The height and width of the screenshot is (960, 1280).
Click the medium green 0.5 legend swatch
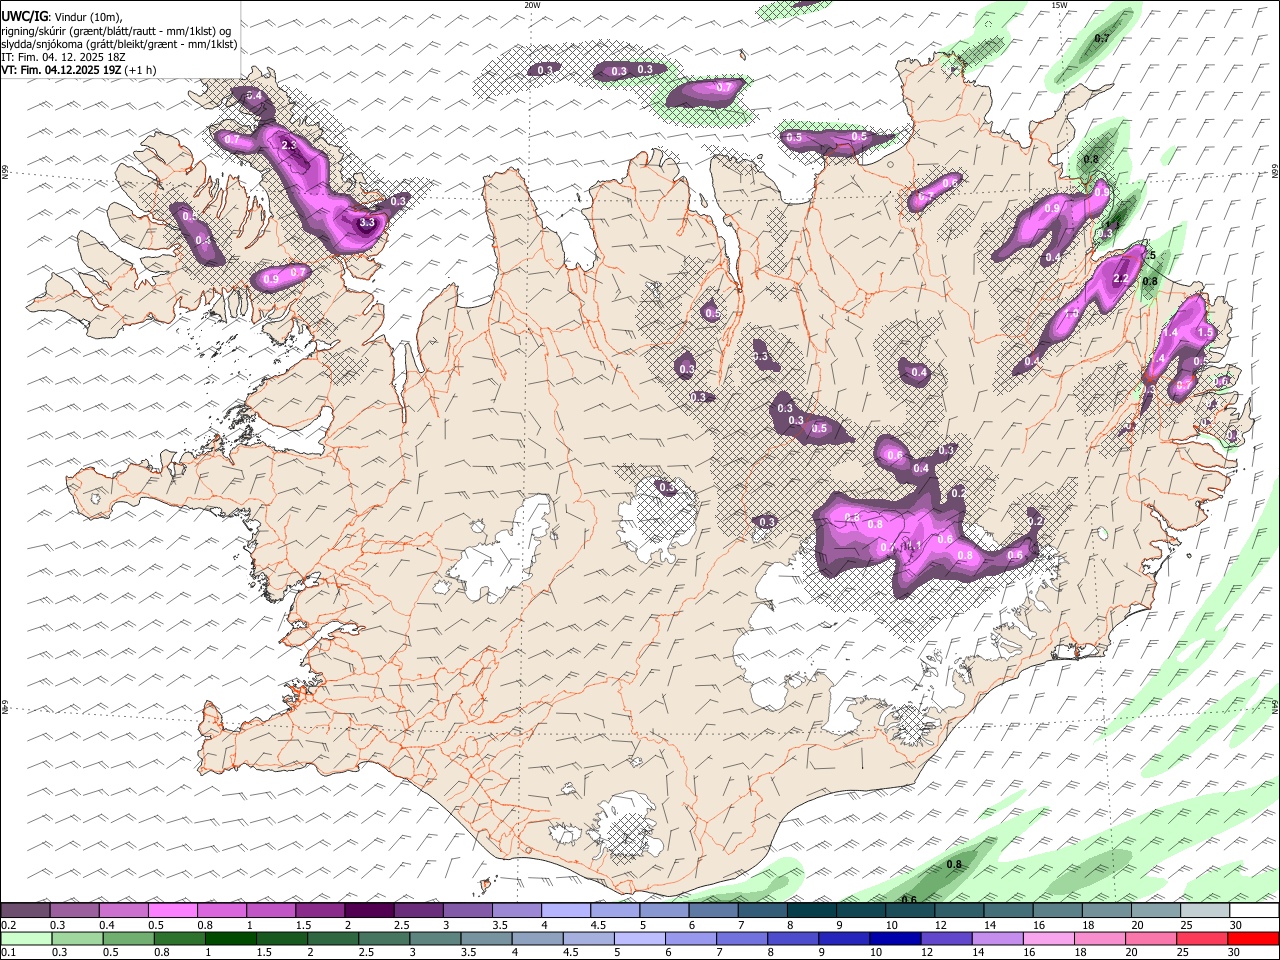[x=127, y=938]
